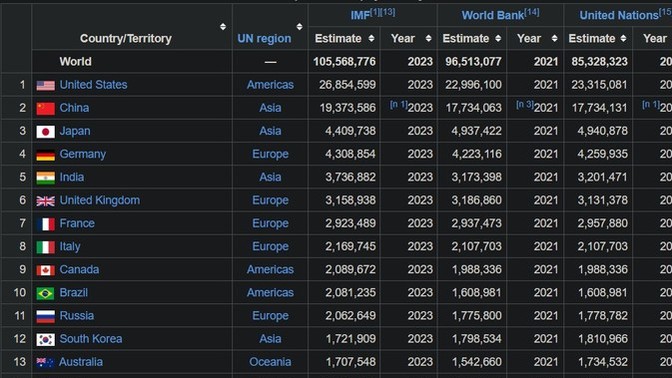This screenshot has width=672, height=378.
Task: Open the United Kingdom country link
Action: [x=100, y=201]
